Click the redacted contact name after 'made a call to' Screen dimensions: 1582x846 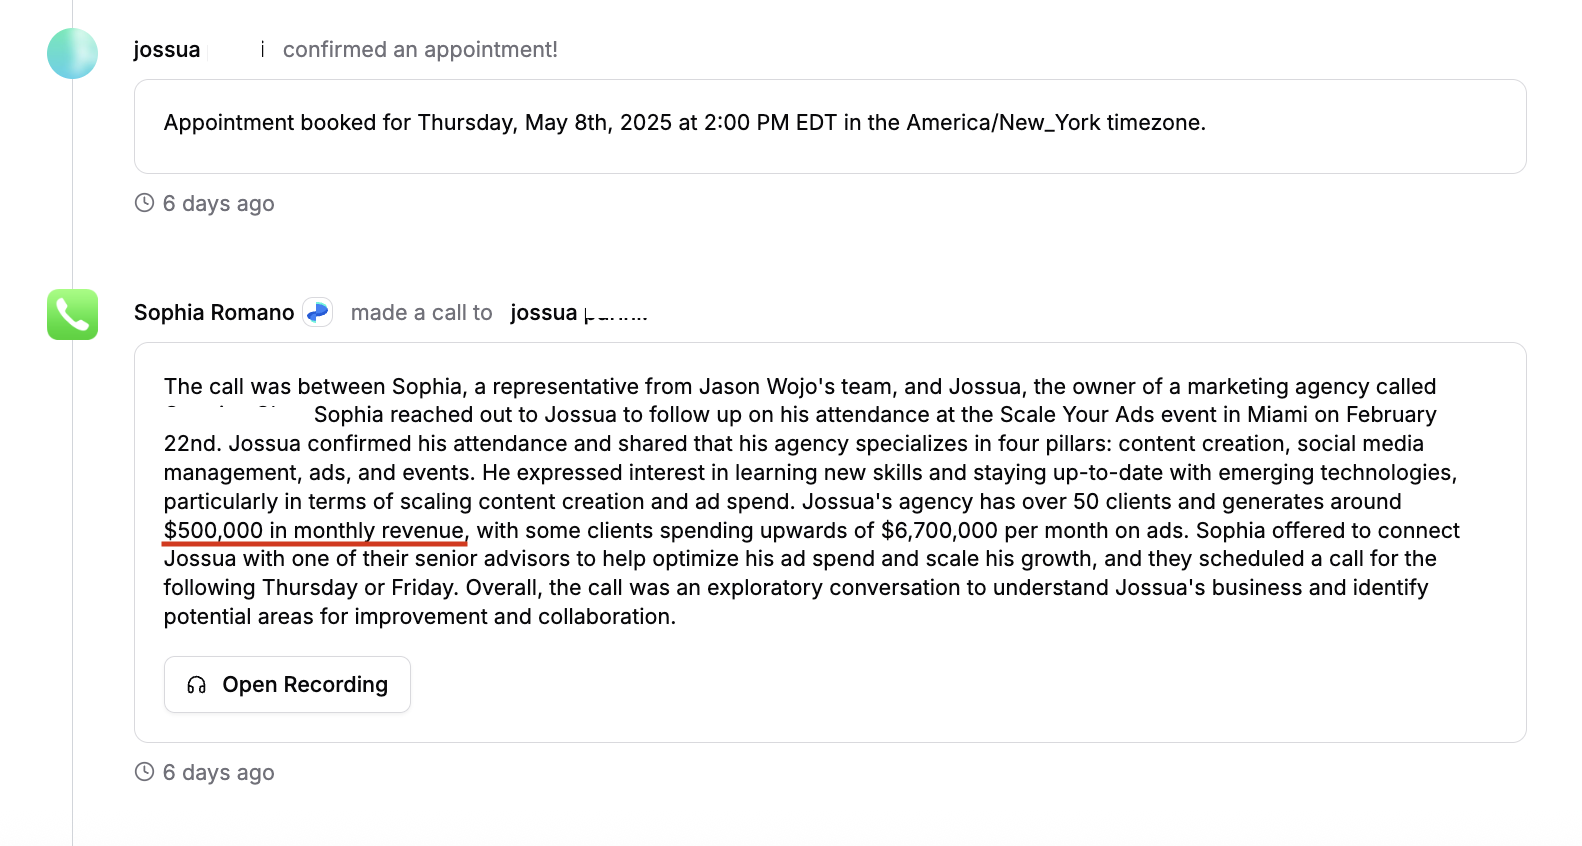click(x=620, y=310)
